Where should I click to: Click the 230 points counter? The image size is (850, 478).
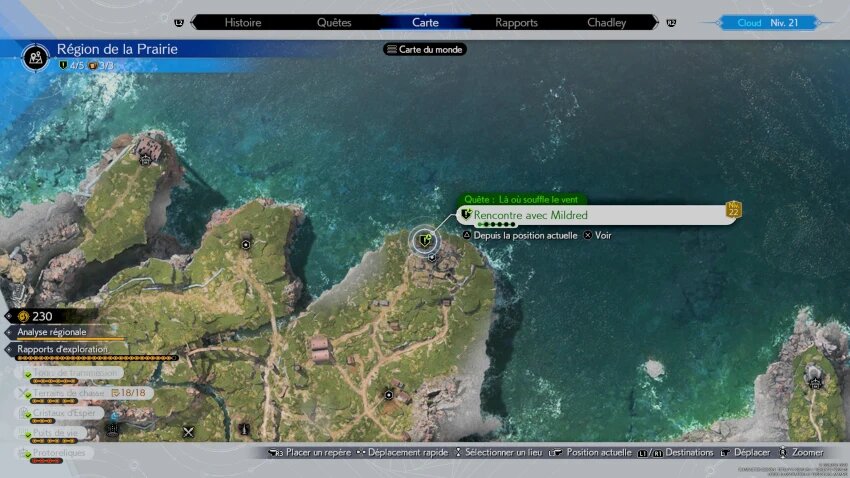42,316
